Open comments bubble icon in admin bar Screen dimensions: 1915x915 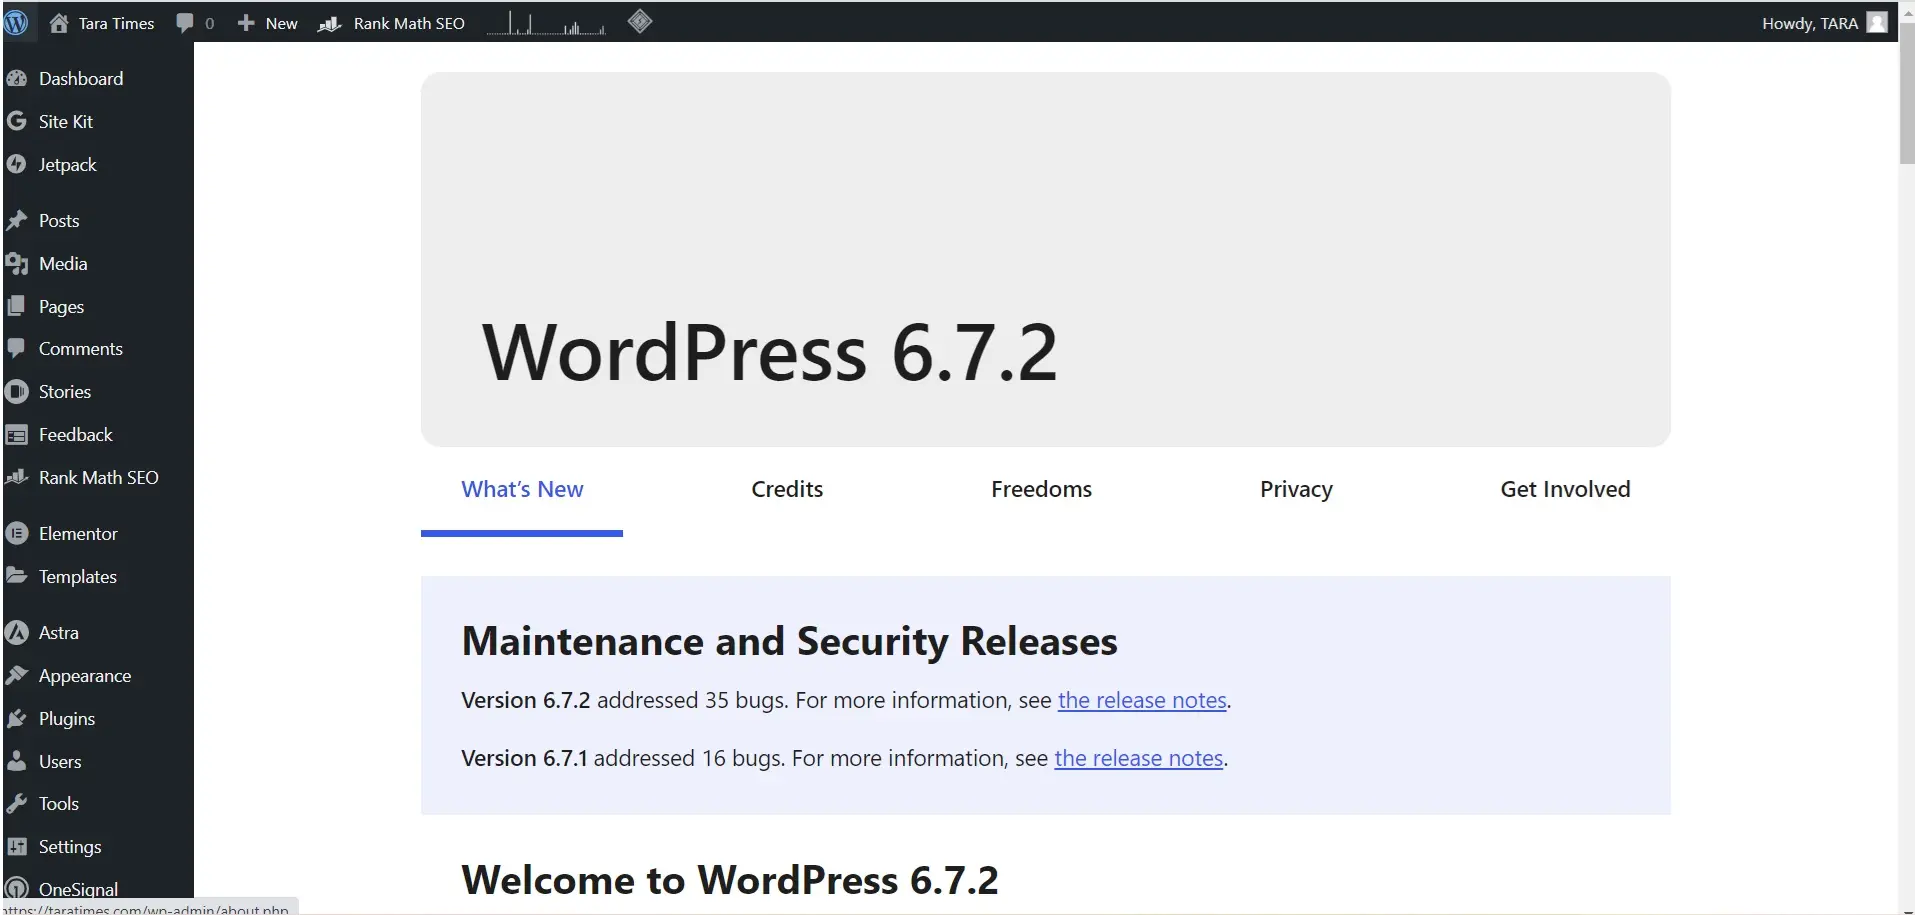[x=184, y=23]
